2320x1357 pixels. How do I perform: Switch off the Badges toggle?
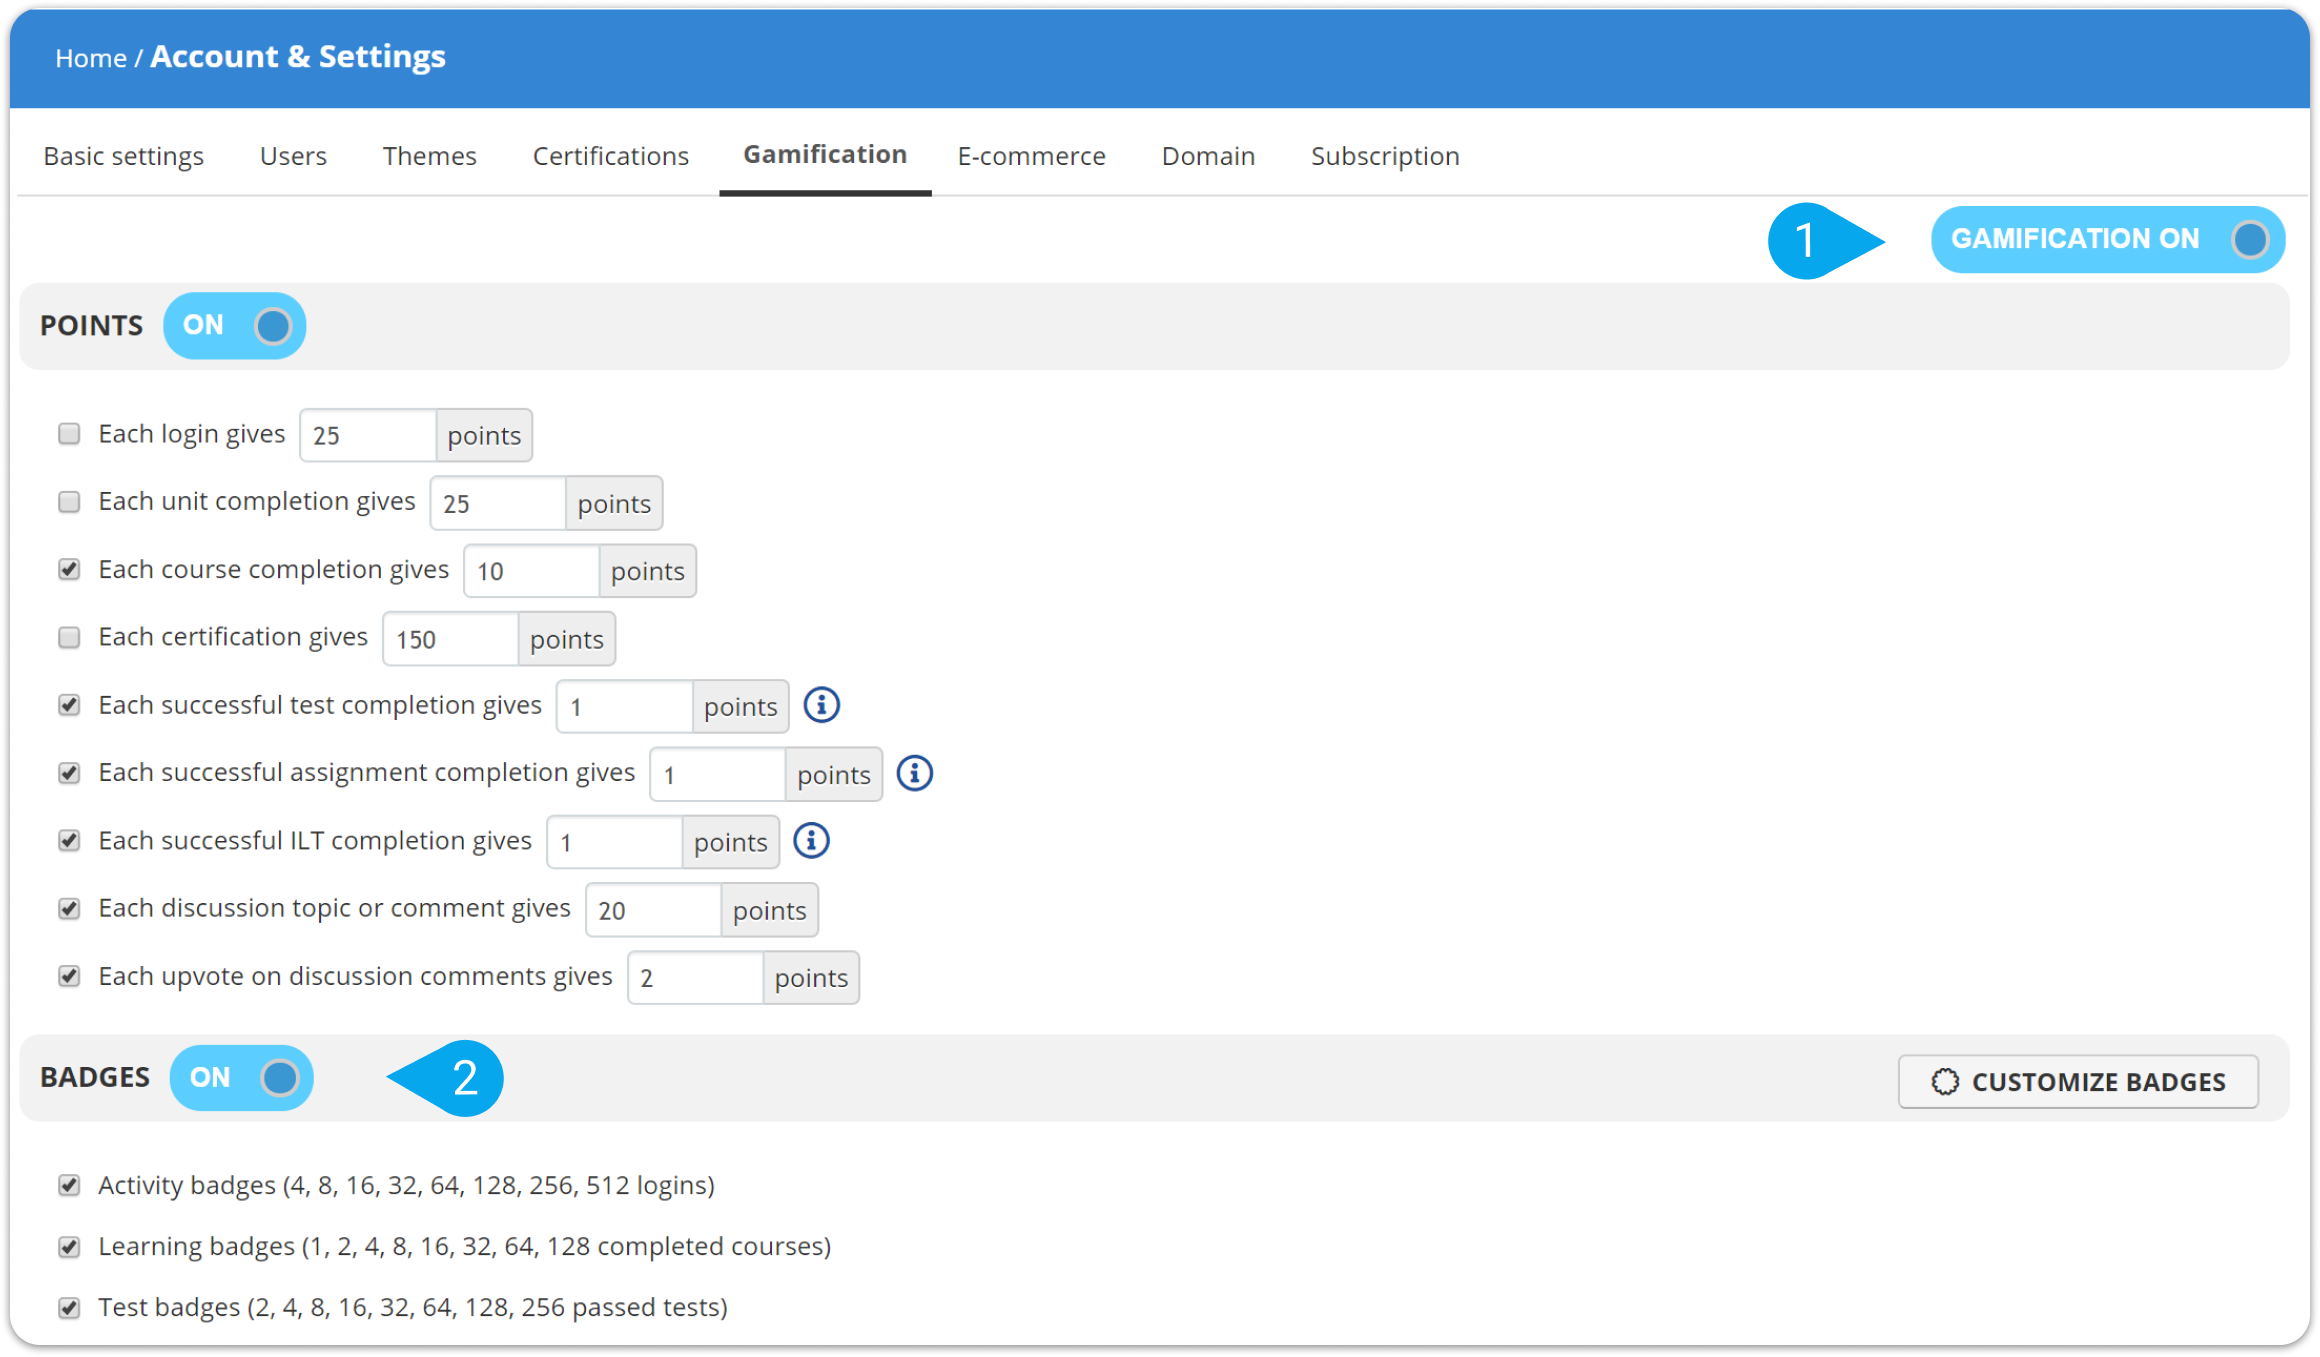tap(241, 1077)
